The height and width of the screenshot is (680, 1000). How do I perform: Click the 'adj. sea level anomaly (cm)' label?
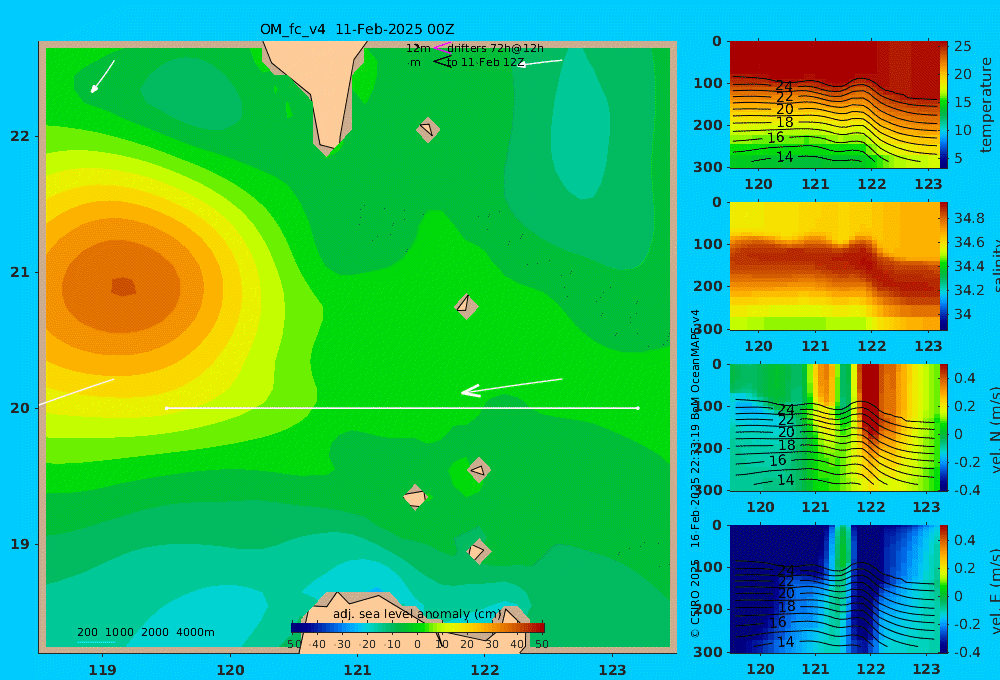coord(418,614)
